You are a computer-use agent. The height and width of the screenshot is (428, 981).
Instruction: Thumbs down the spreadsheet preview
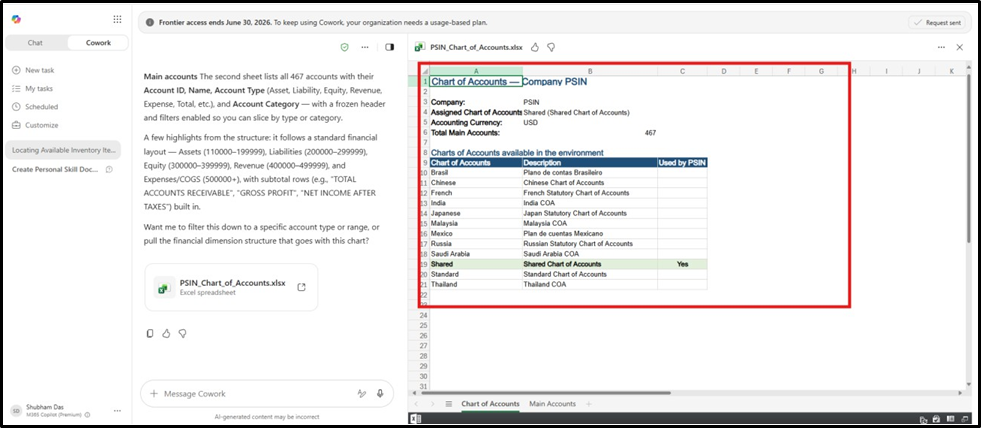click(x=551, y=47)
